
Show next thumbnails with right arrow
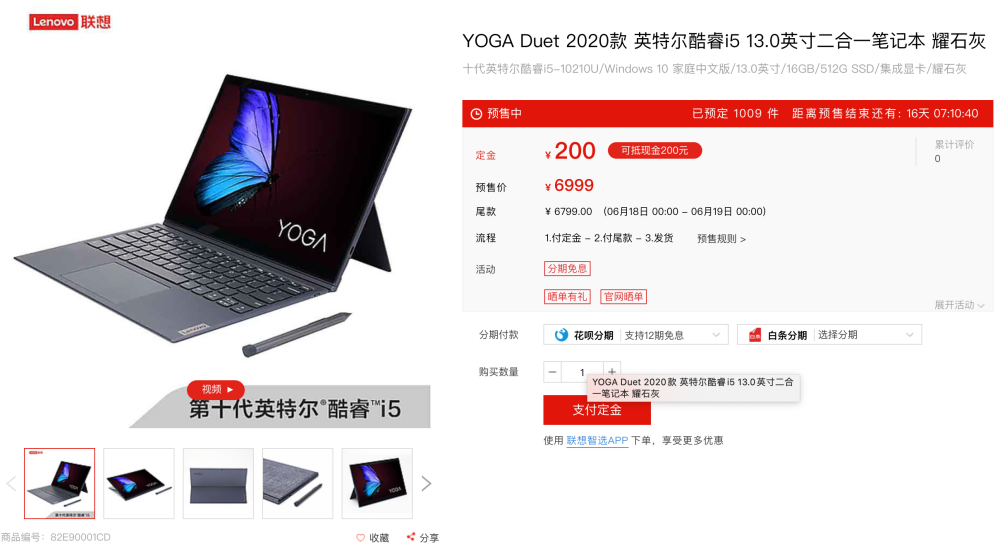(426, 483)
